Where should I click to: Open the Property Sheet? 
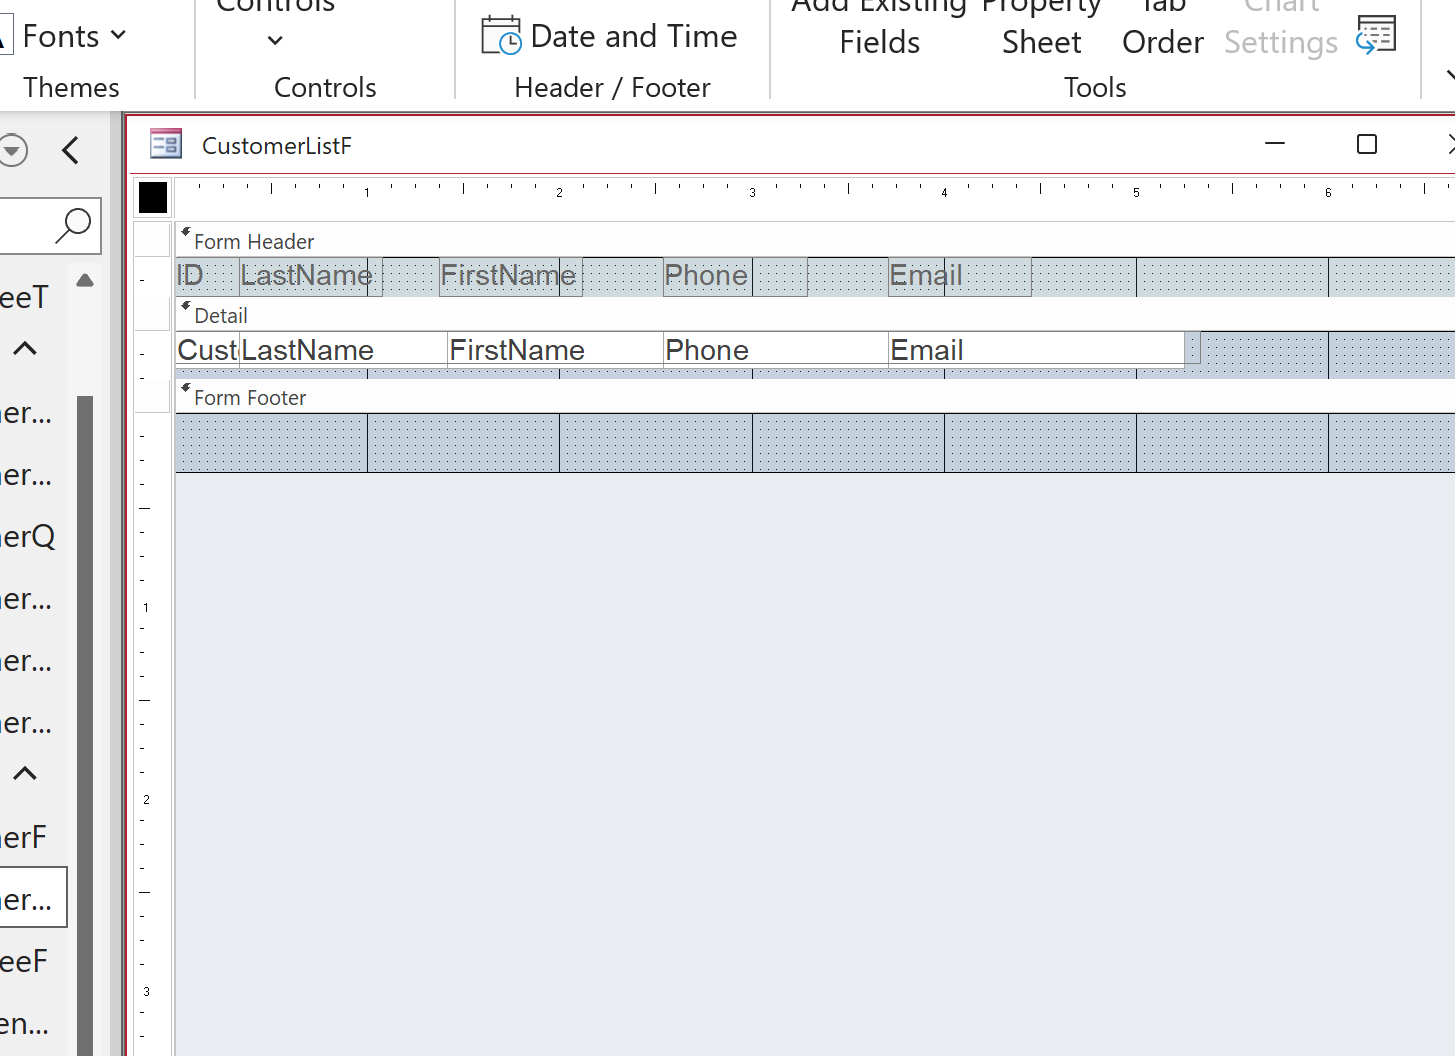pyautogui.click(x=1041, y=30)
